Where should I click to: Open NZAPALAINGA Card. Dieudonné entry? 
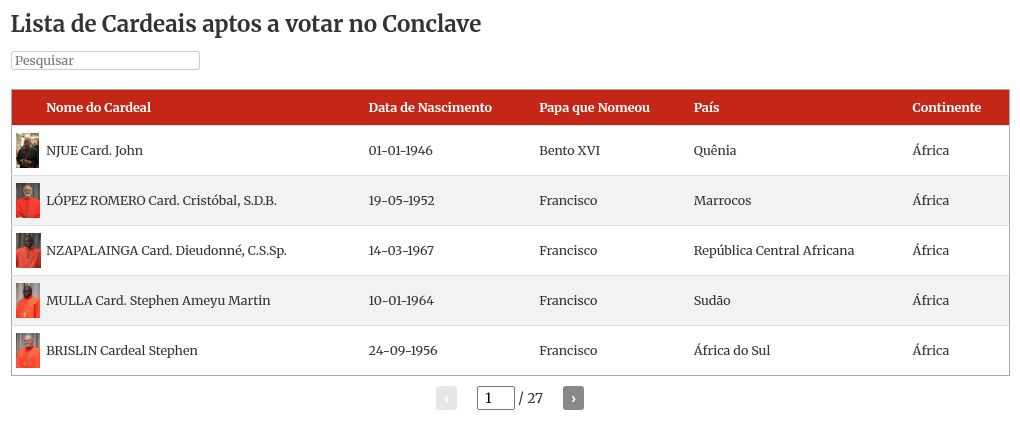[166, 251]
